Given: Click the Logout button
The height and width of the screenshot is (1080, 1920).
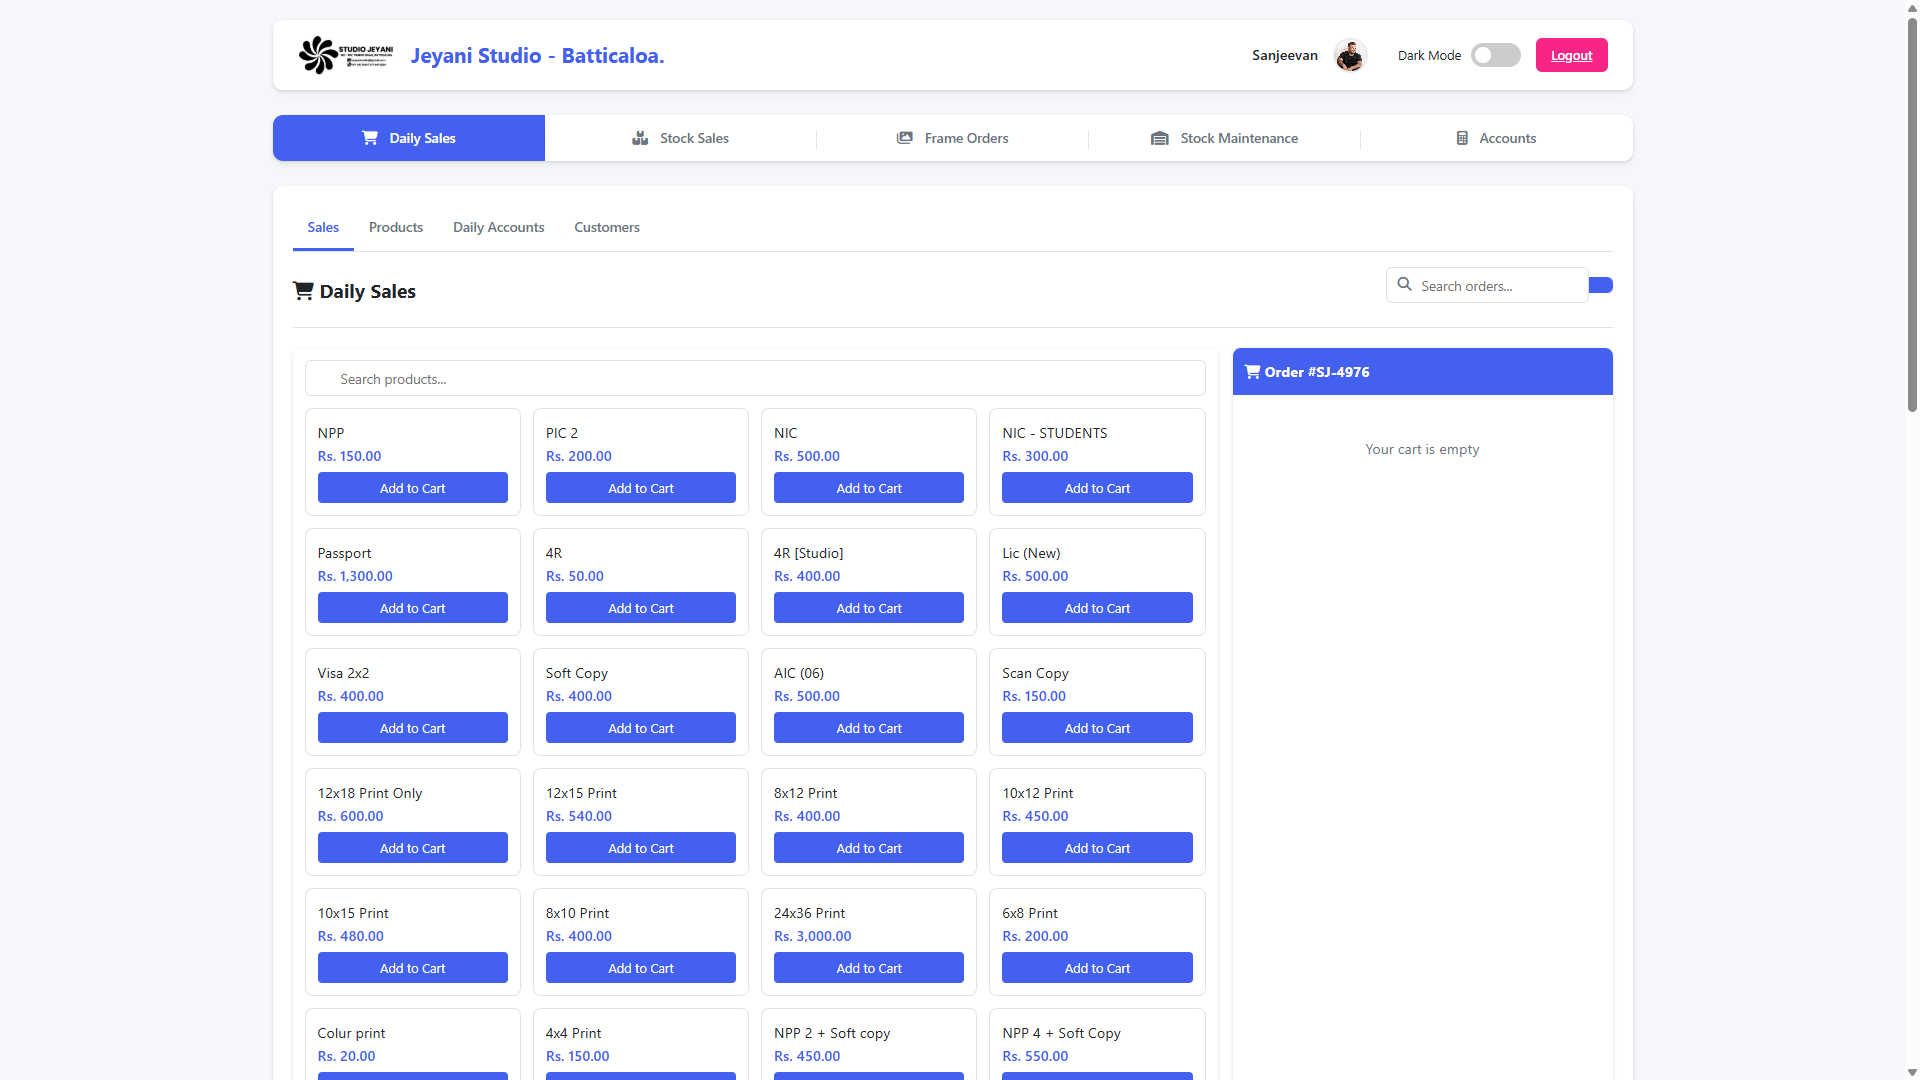Looking at the screenshot, I should point(1571,55).
